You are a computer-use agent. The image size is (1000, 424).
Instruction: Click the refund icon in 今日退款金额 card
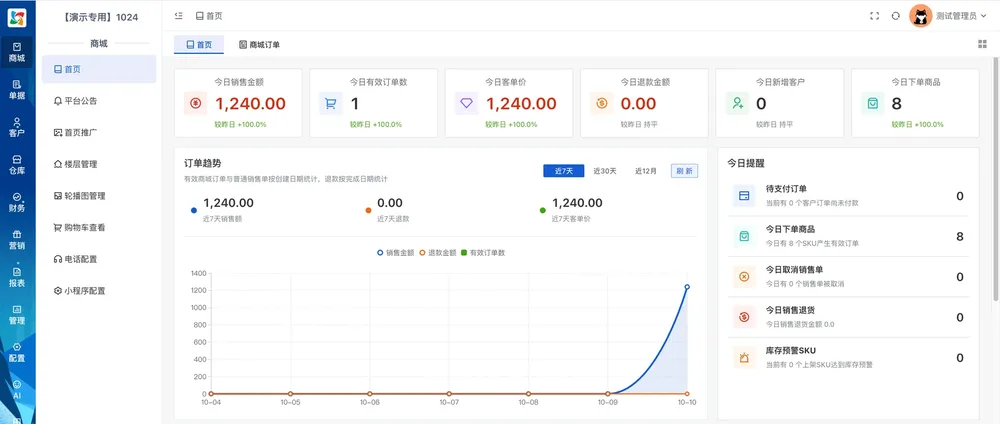click(x=601, y=103)
